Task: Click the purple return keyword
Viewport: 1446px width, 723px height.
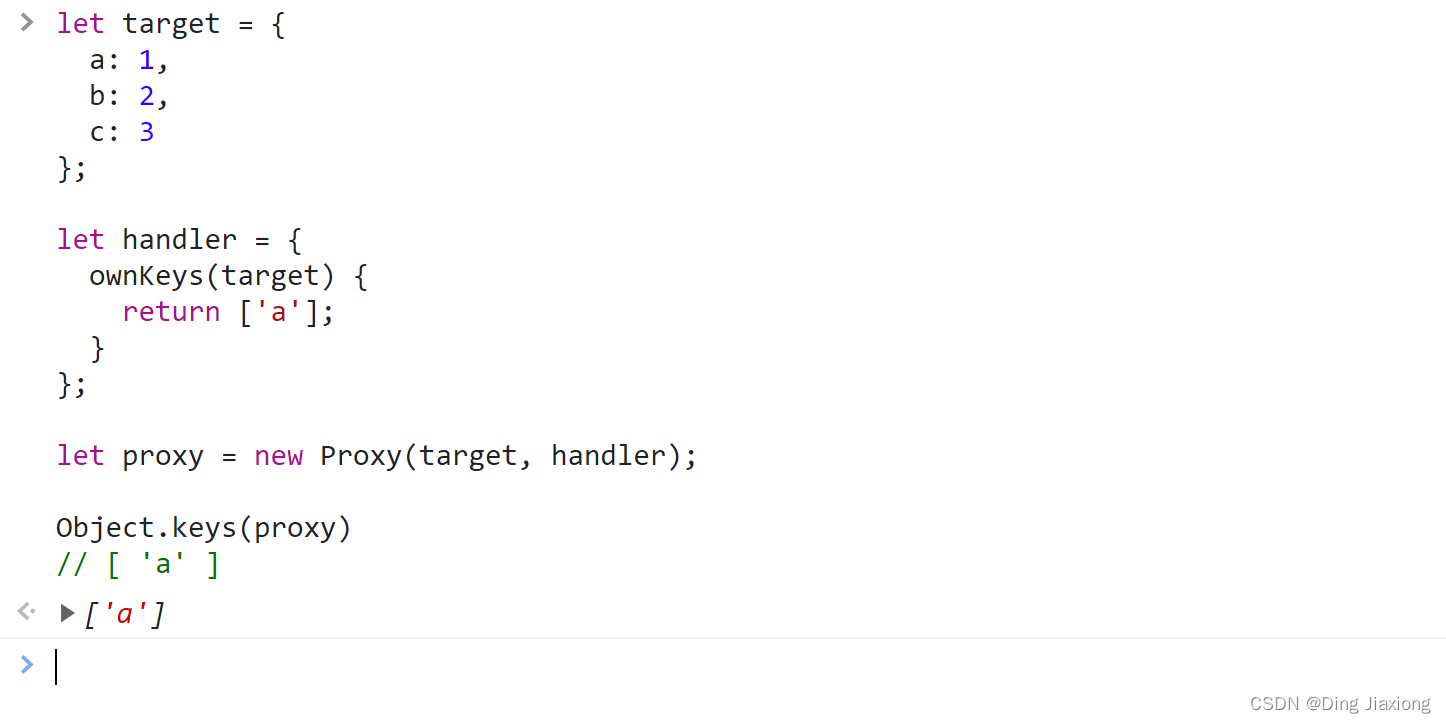Action: coord(171,312)
